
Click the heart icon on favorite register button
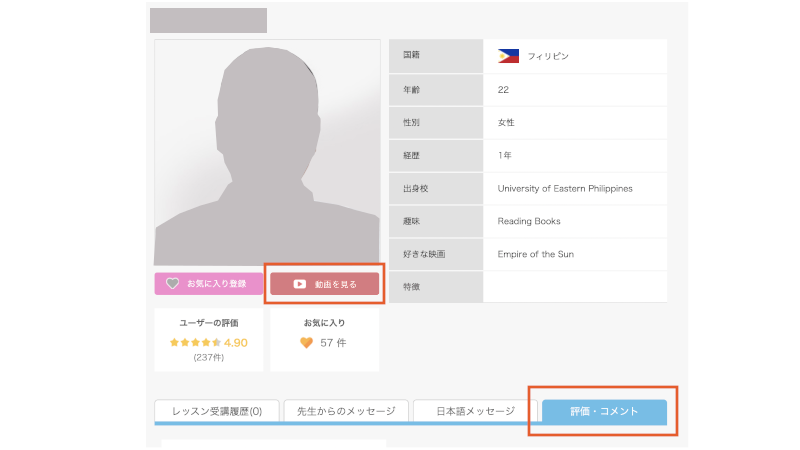[172, 283]
